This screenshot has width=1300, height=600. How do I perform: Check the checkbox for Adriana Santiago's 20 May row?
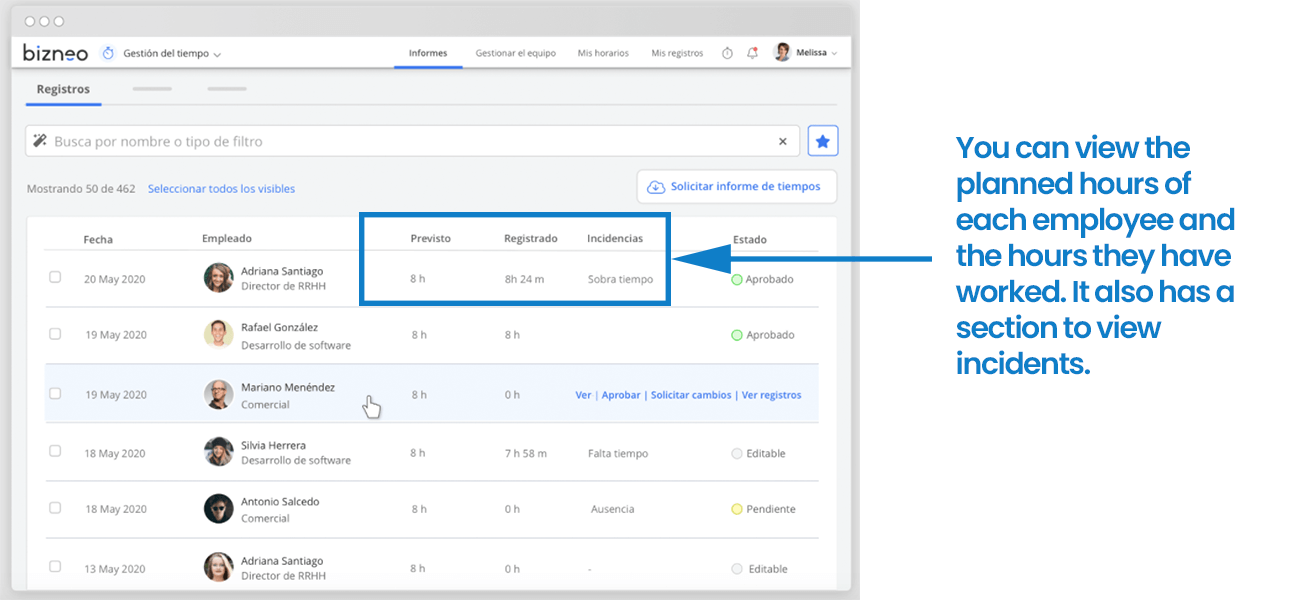point(55,277)
